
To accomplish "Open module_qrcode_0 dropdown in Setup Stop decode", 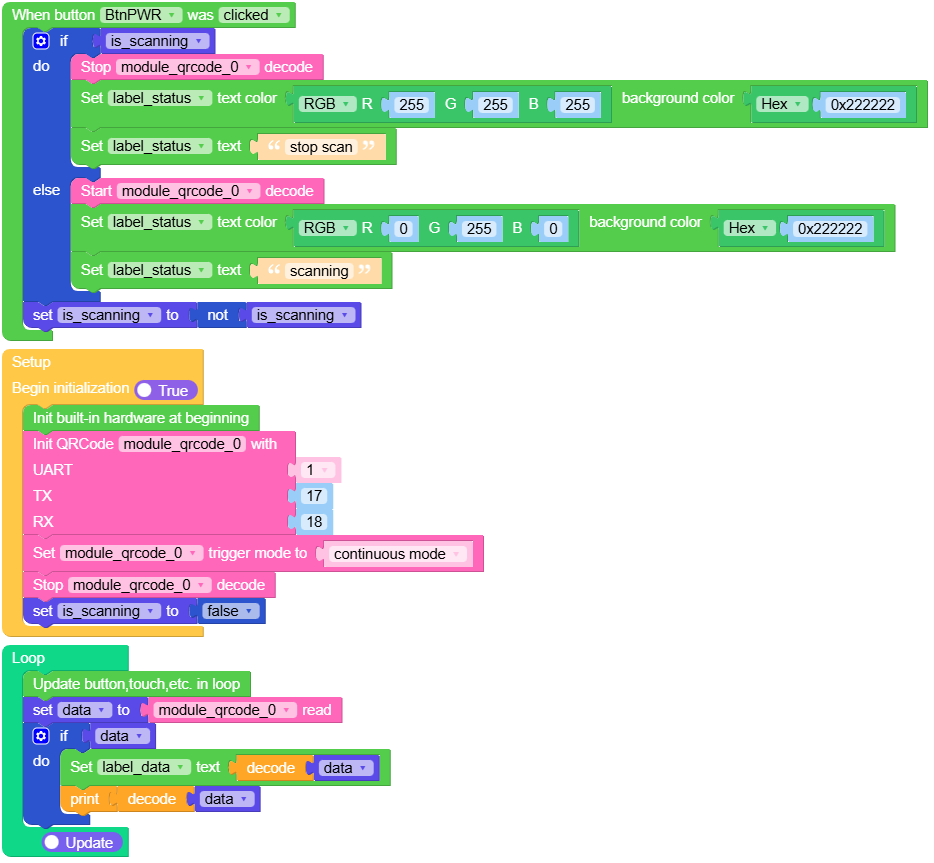I will pyautogui.click(x=139, y=585).
